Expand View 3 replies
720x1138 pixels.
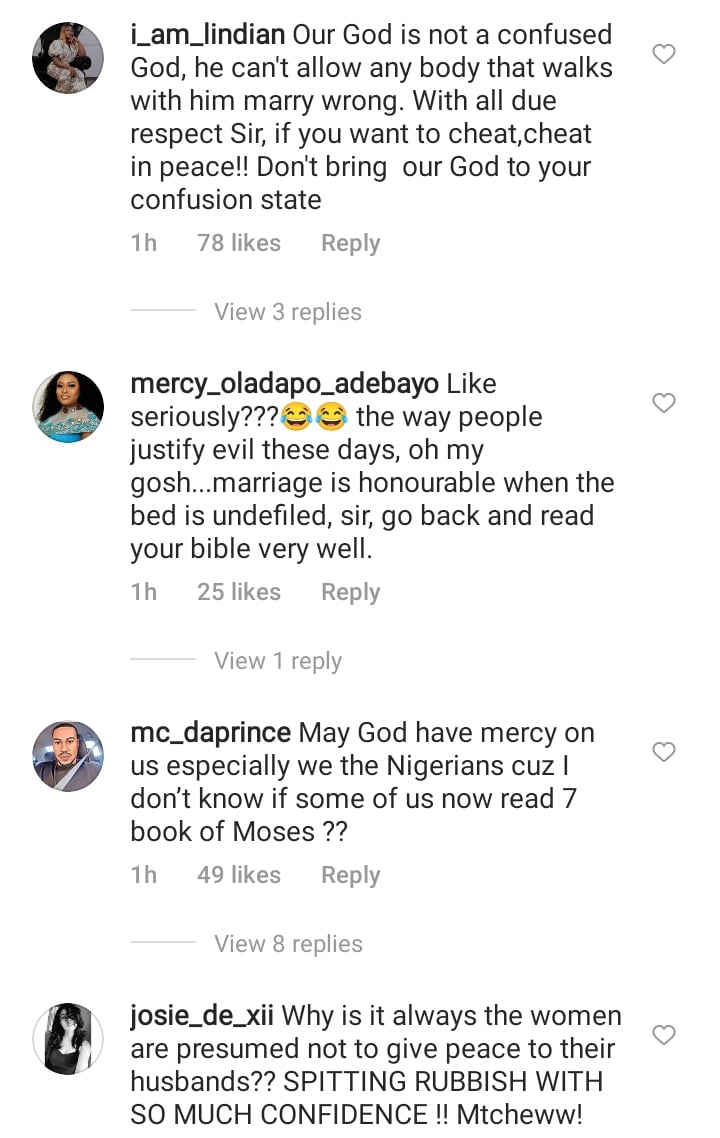[x=288, y=312]
